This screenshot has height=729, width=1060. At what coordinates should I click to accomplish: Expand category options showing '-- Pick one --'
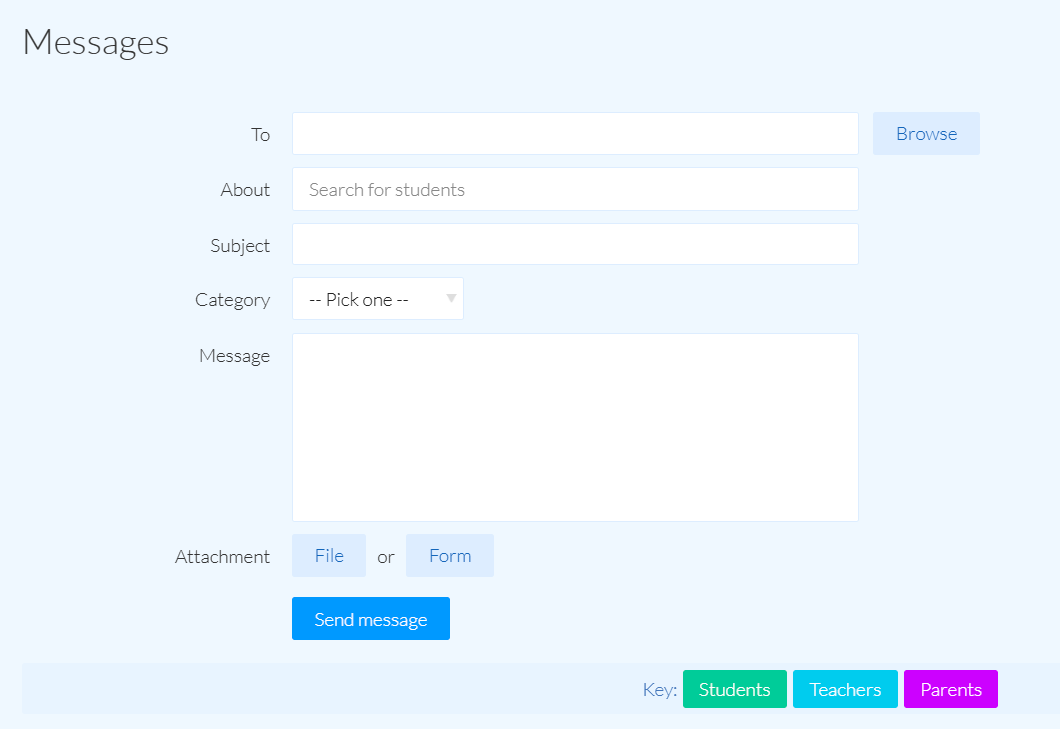377,298
